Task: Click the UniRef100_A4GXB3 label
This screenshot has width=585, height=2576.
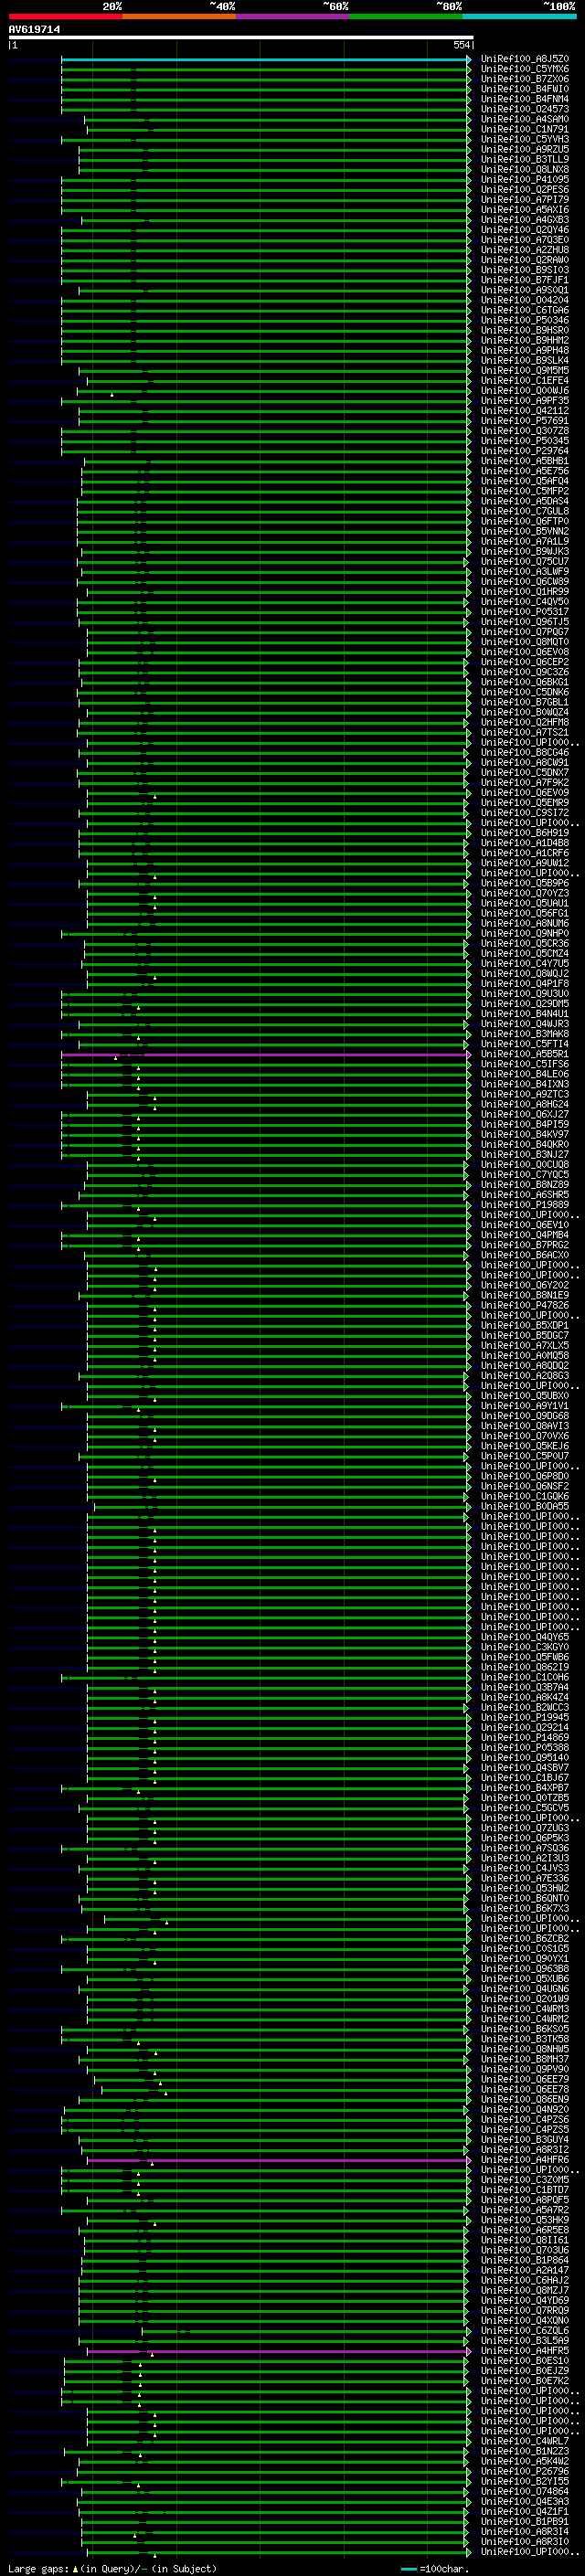Action: [x=525, y=220]
